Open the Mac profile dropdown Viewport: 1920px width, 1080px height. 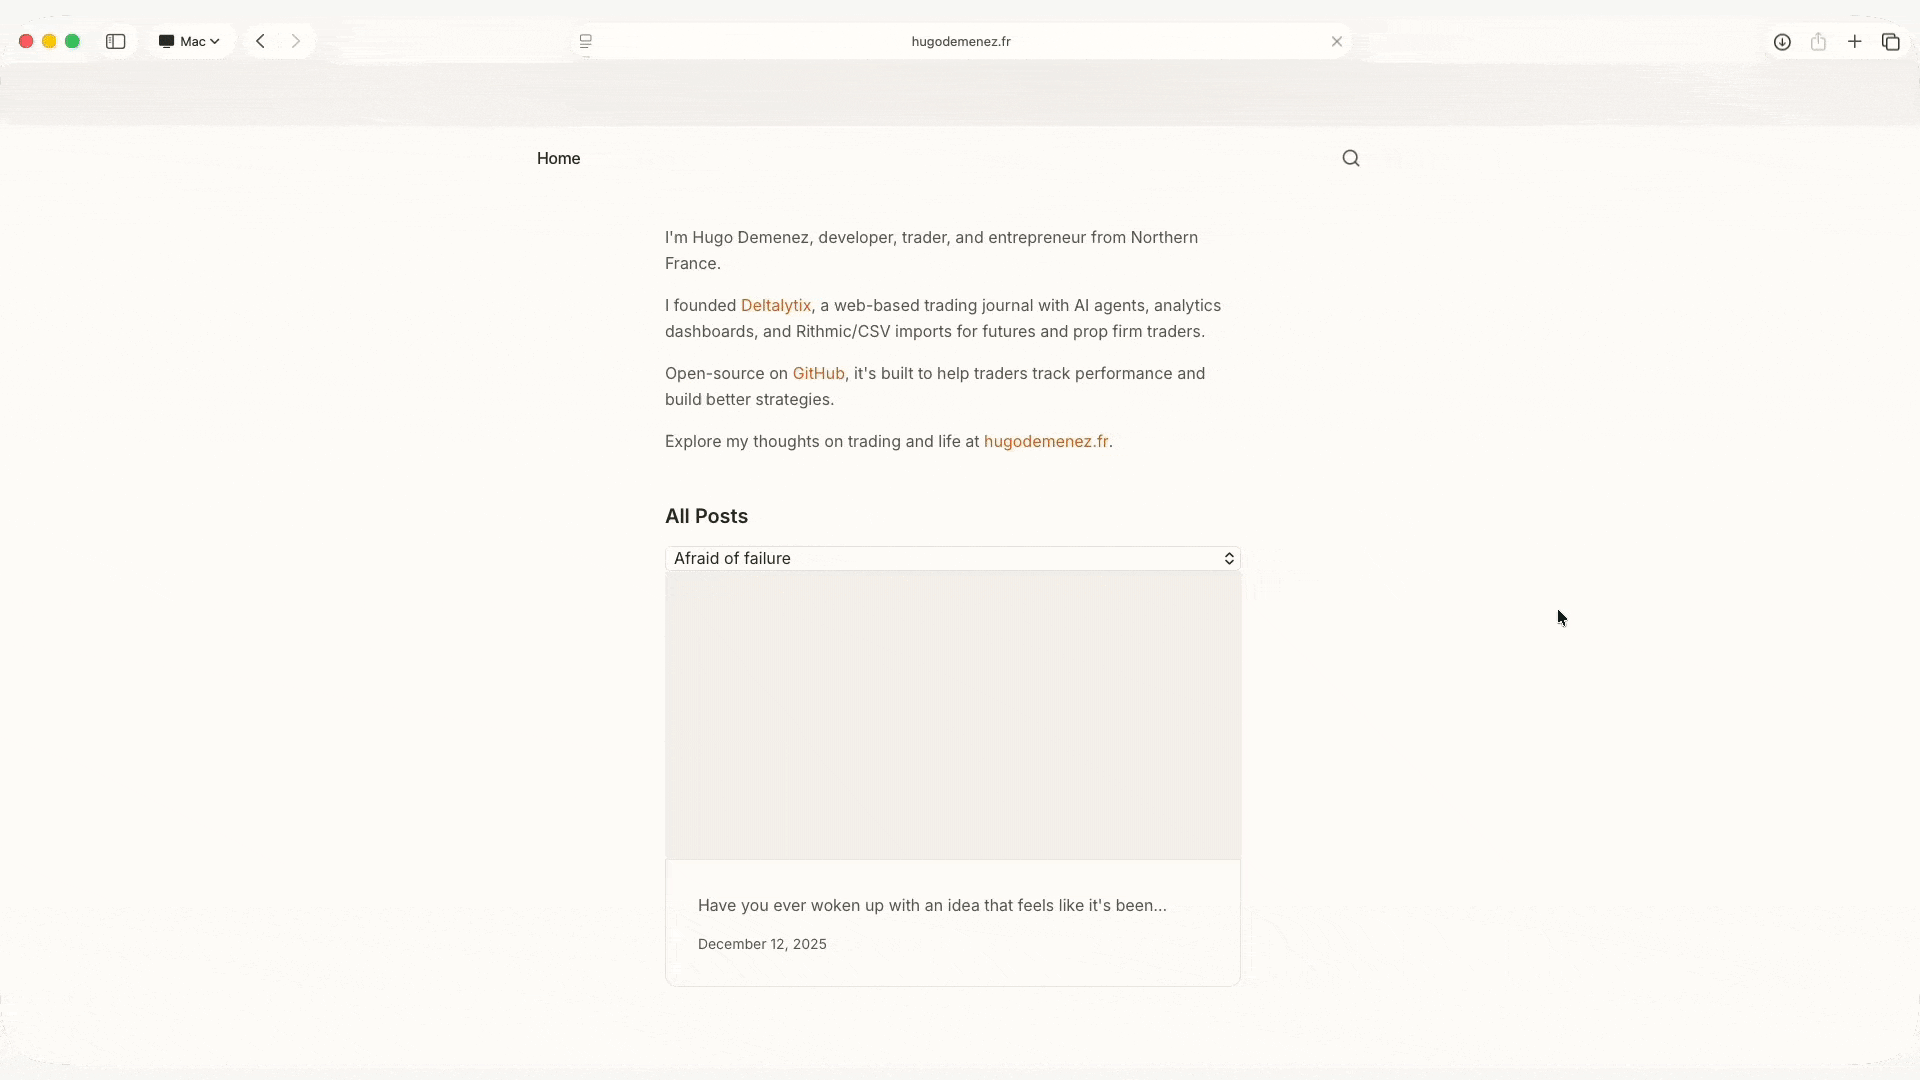190,41
